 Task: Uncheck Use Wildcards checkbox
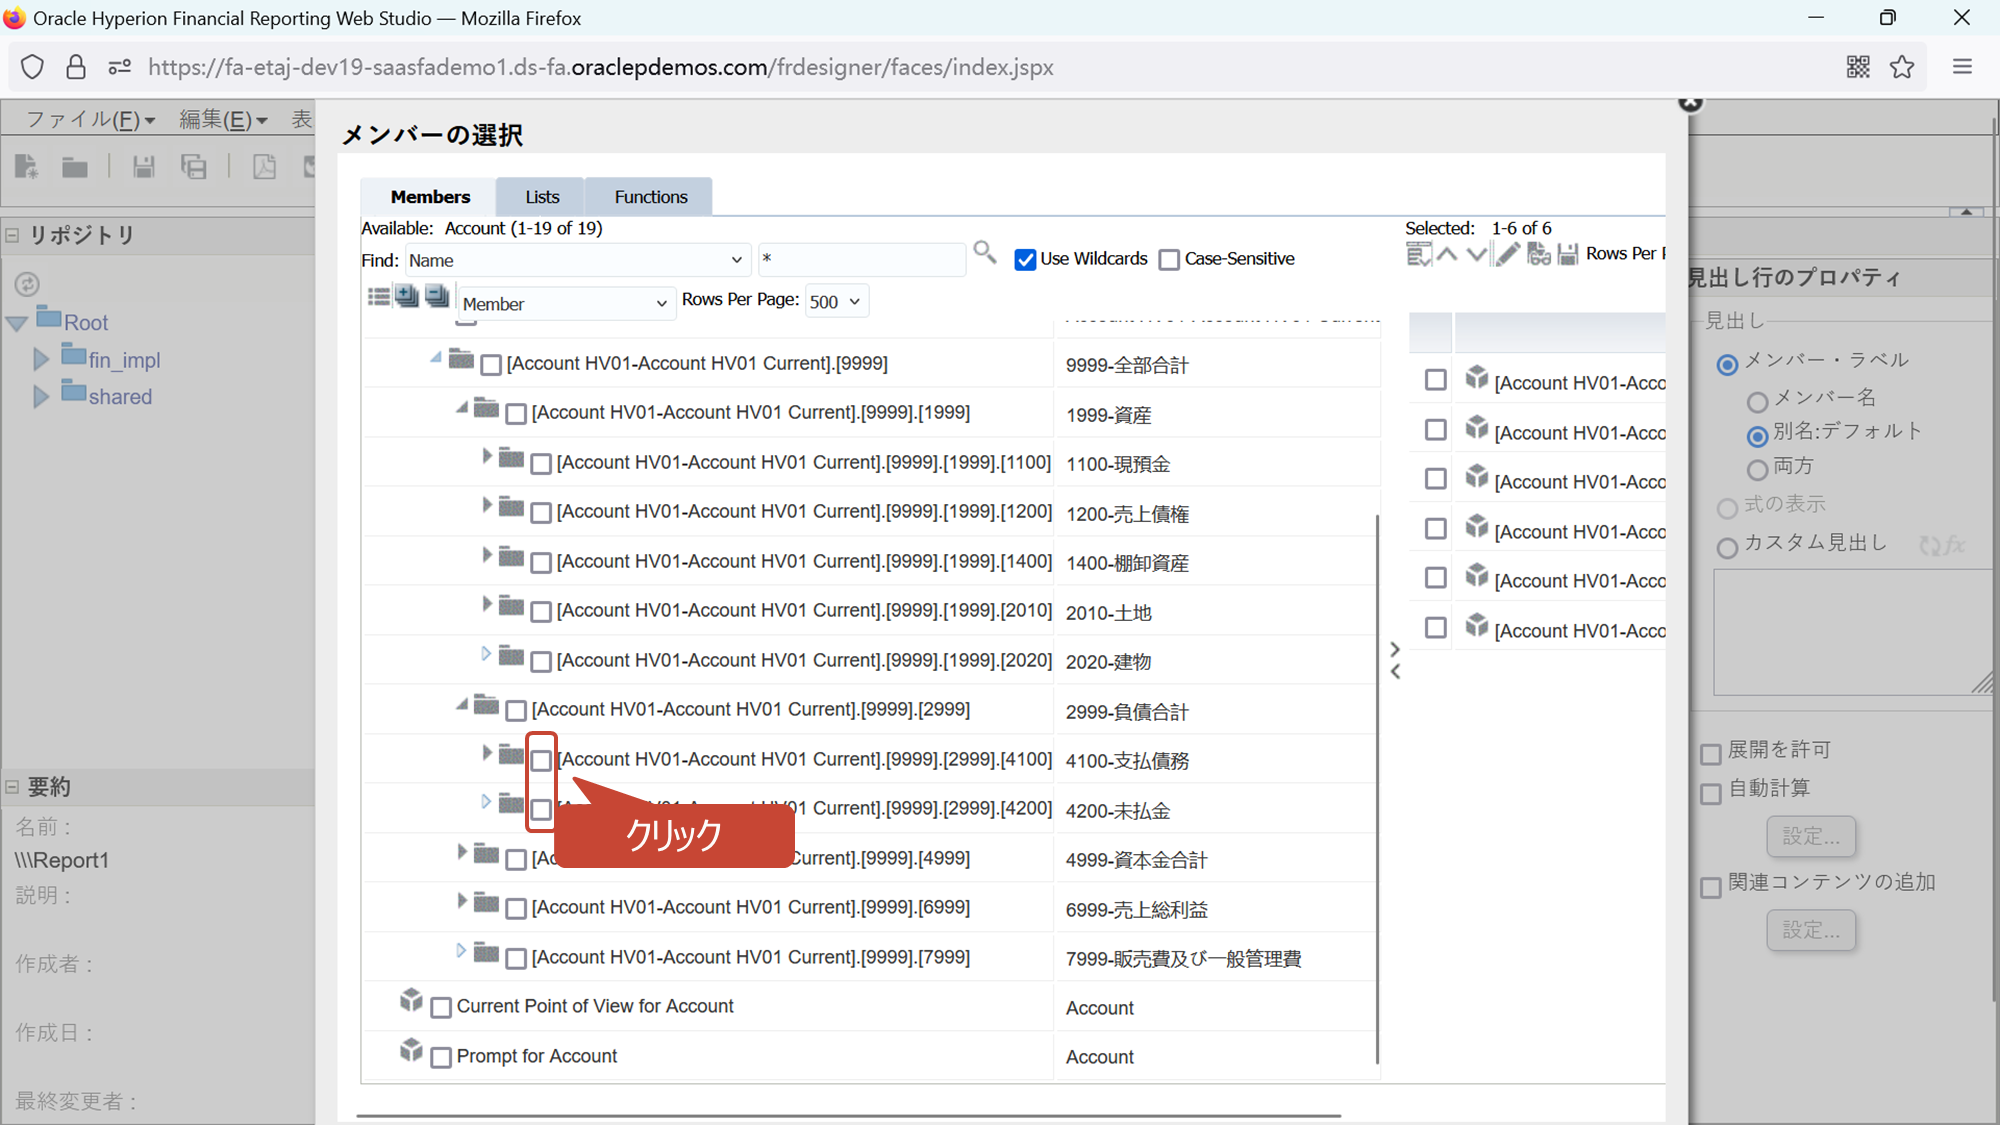(1025, 260)
